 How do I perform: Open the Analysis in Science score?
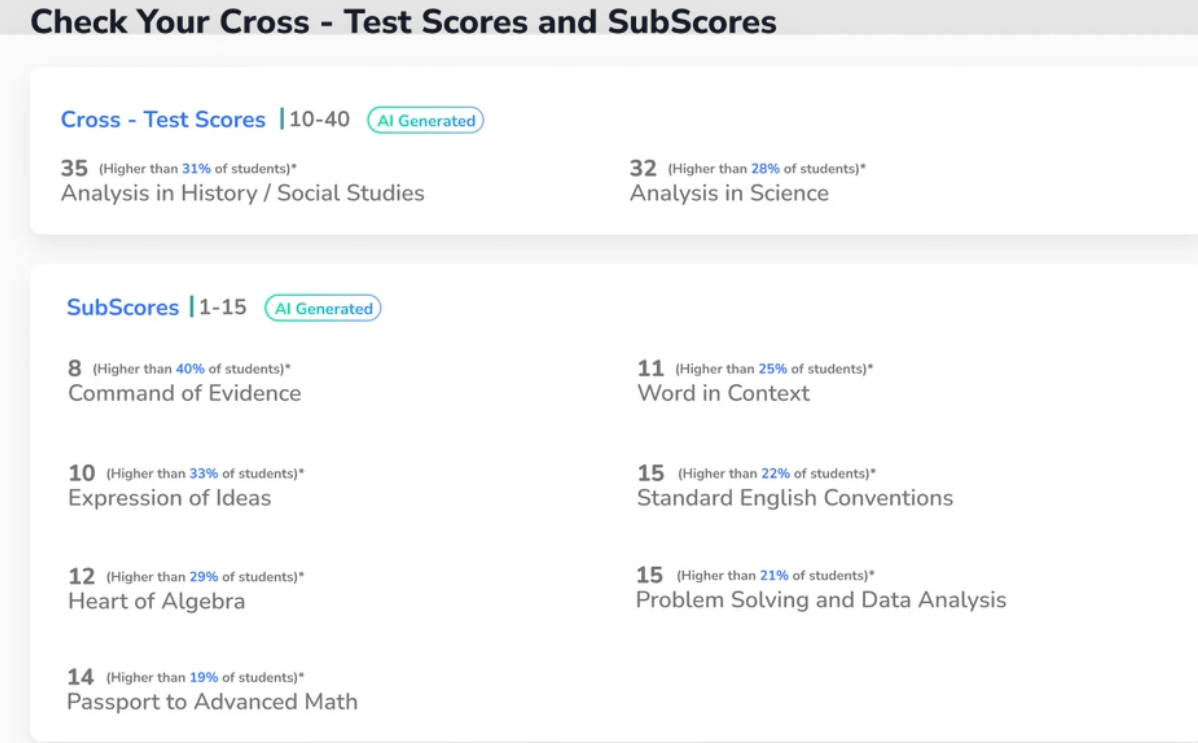click(x=729, y=193)
